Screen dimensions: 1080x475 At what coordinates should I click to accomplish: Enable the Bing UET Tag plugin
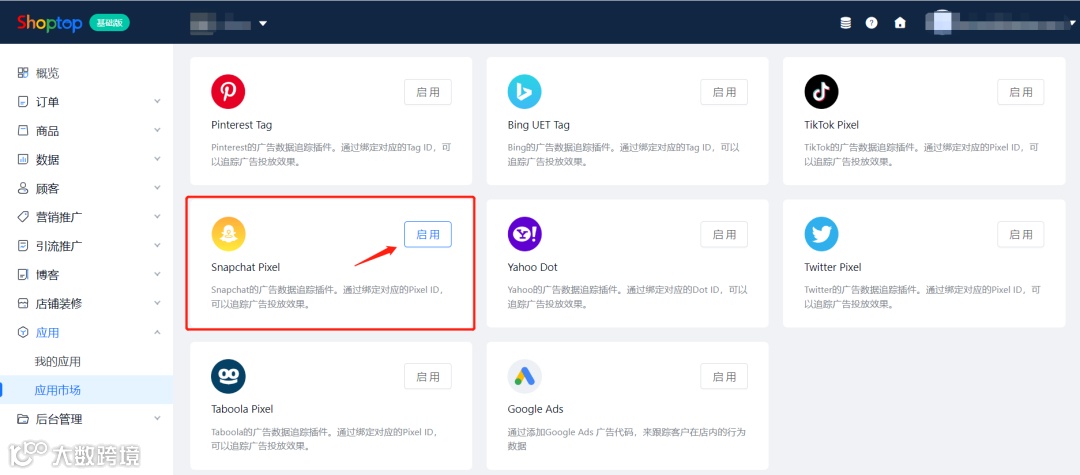click(724, 92)
